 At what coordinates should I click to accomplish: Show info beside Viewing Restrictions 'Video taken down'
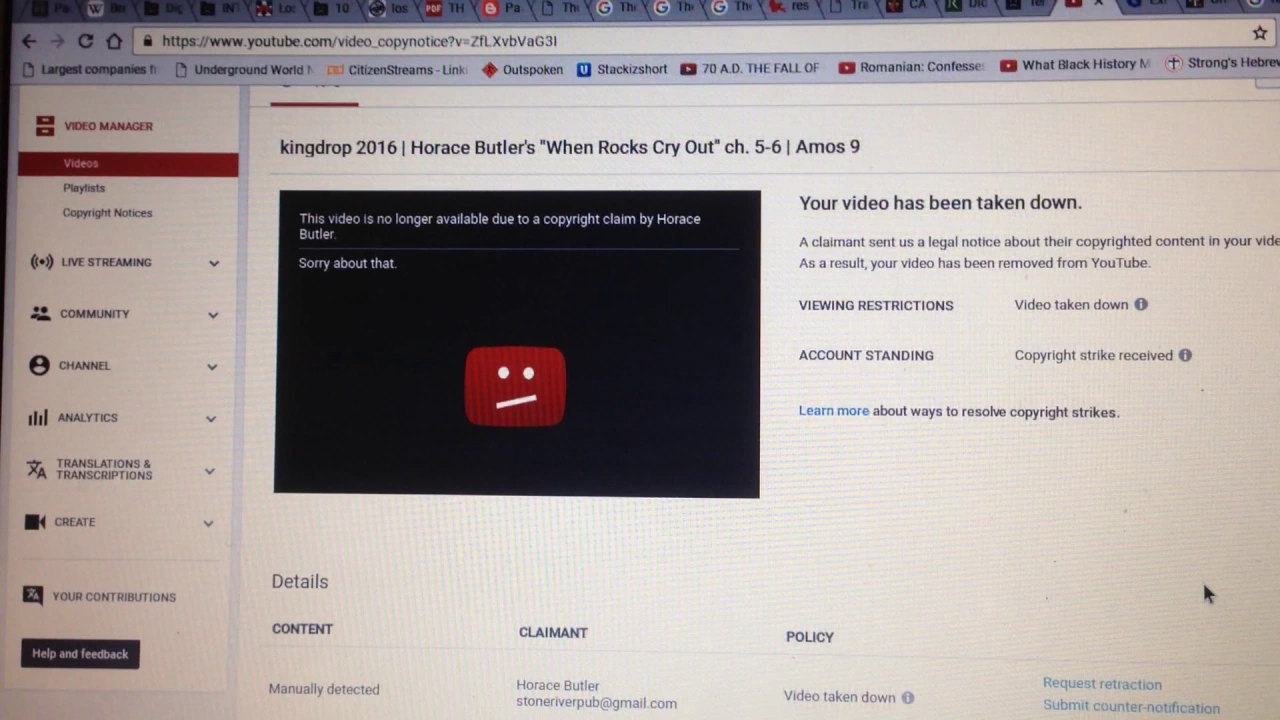[1141, 304]
